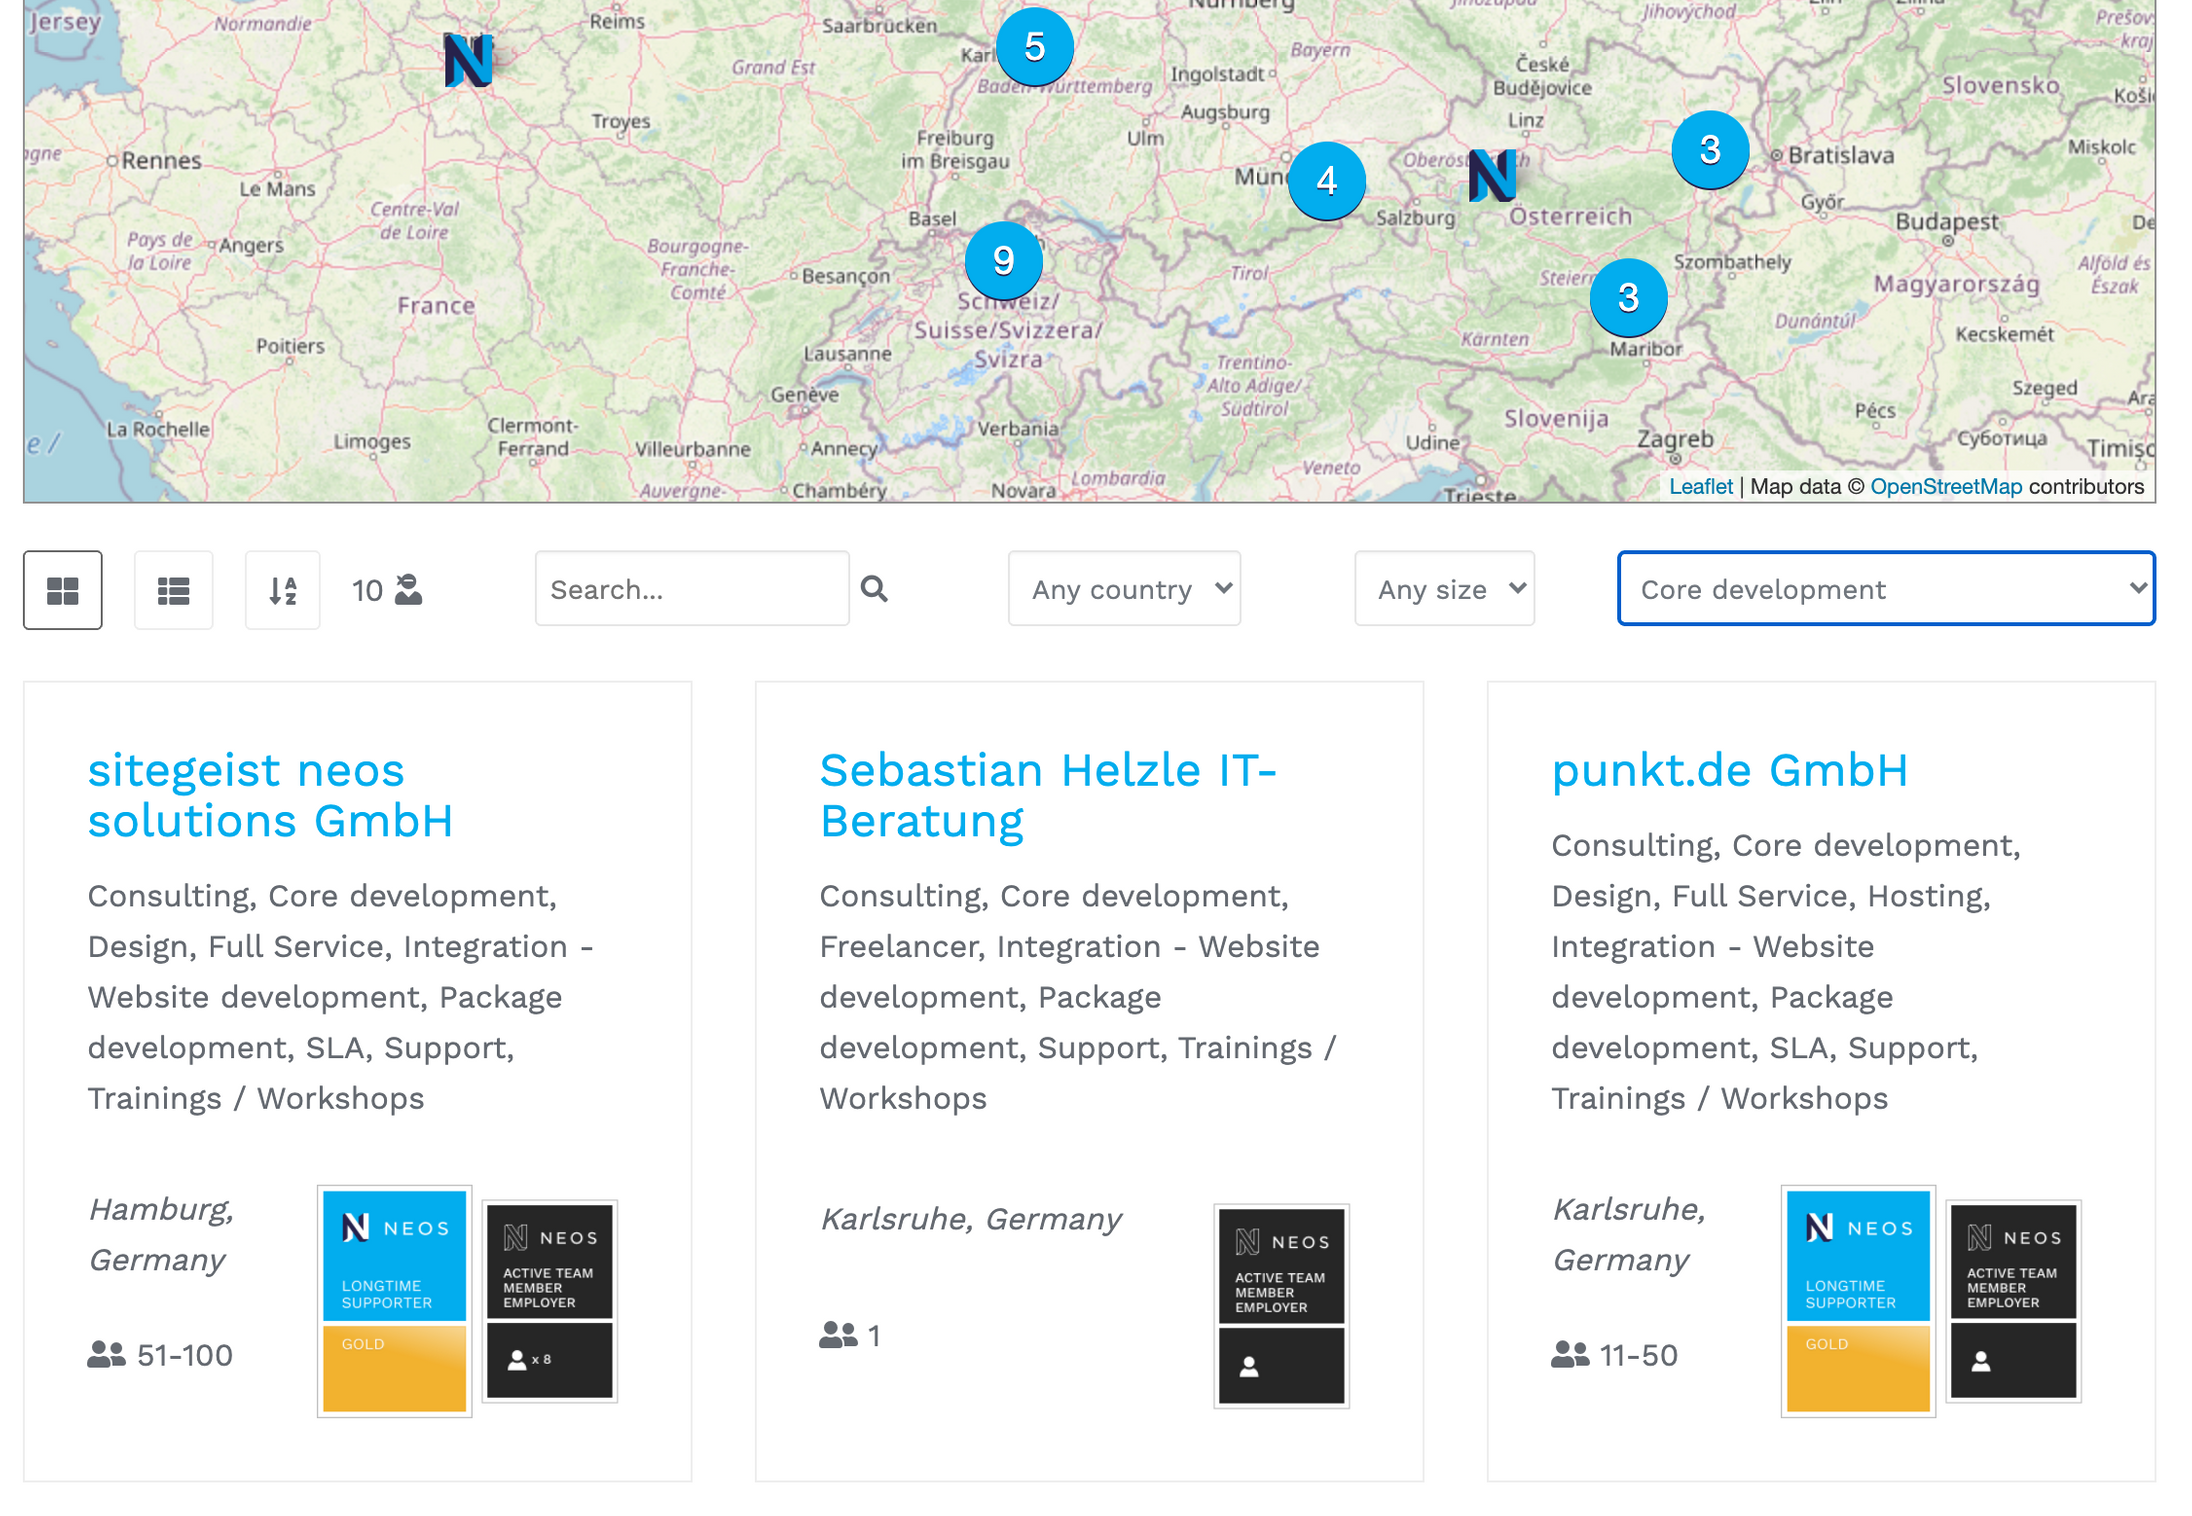Click Sebastian Helzle Active Team Member badge
Viewport: 2192px width, 1516px height.
click(x=1282, y=1306)
